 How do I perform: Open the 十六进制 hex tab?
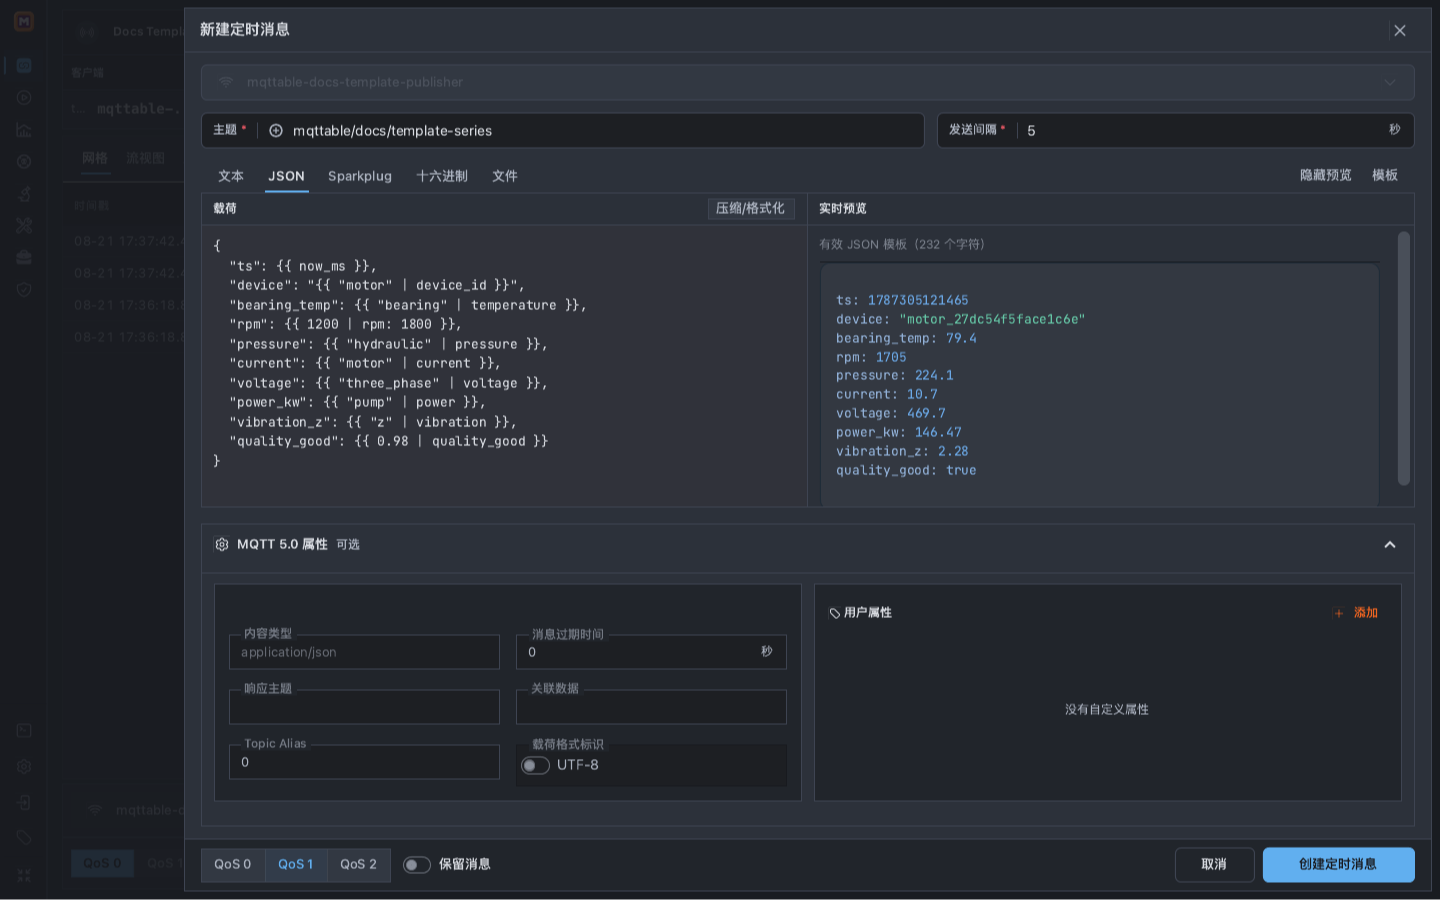click(x=442, y=176)
